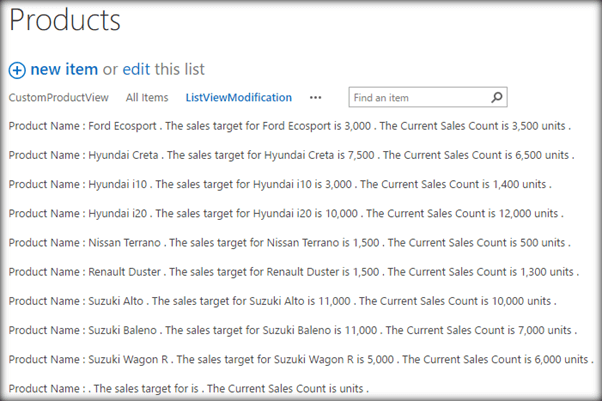Click the edit this list link

pyautogui.click(x=136, y=69)
